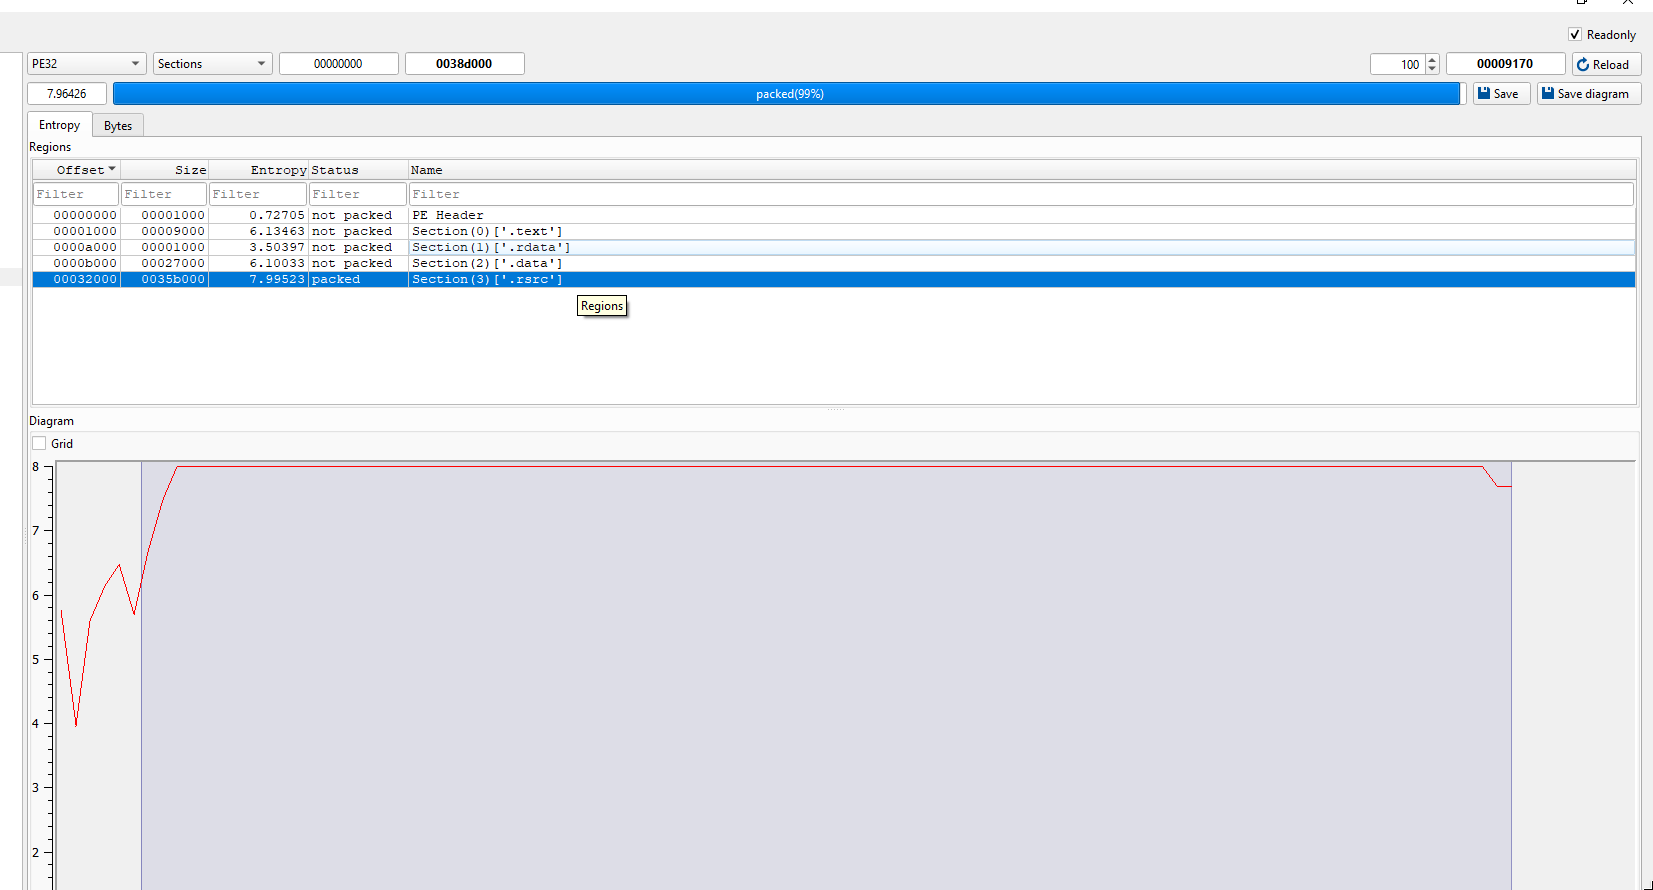Image resolution: width=1653 pixels, height=890 pixels.
Task: Click the entropy value 6.13463
Action: [277, 231]
